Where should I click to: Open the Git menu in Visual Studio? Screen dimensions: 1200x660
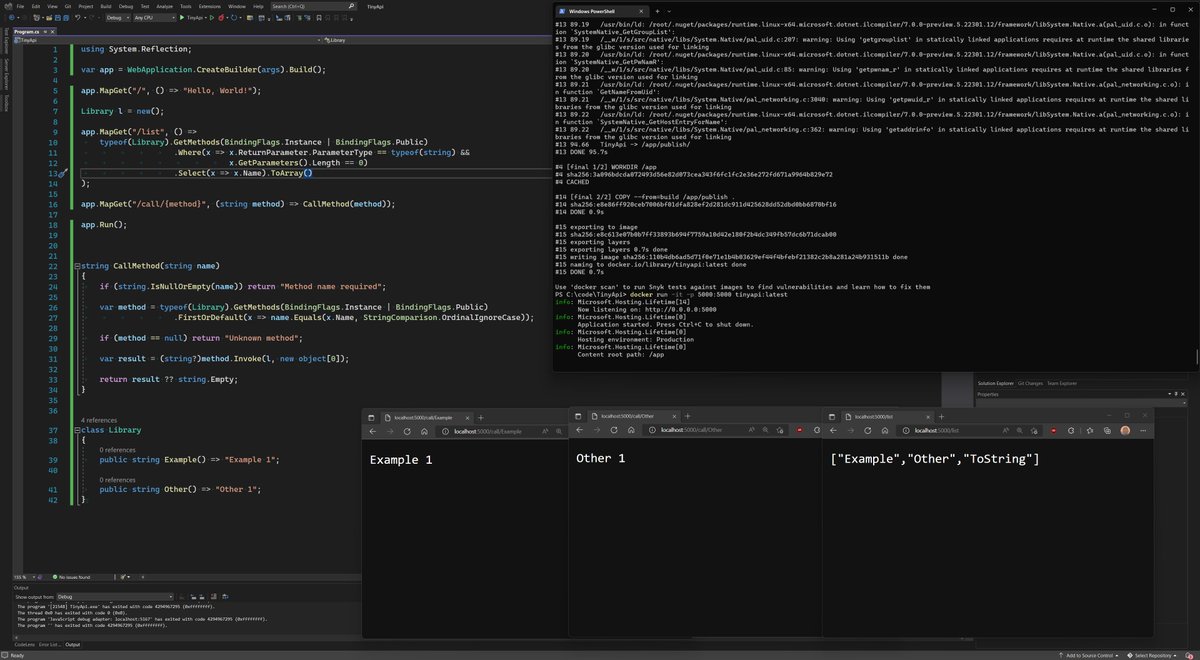tap(68, 6)
